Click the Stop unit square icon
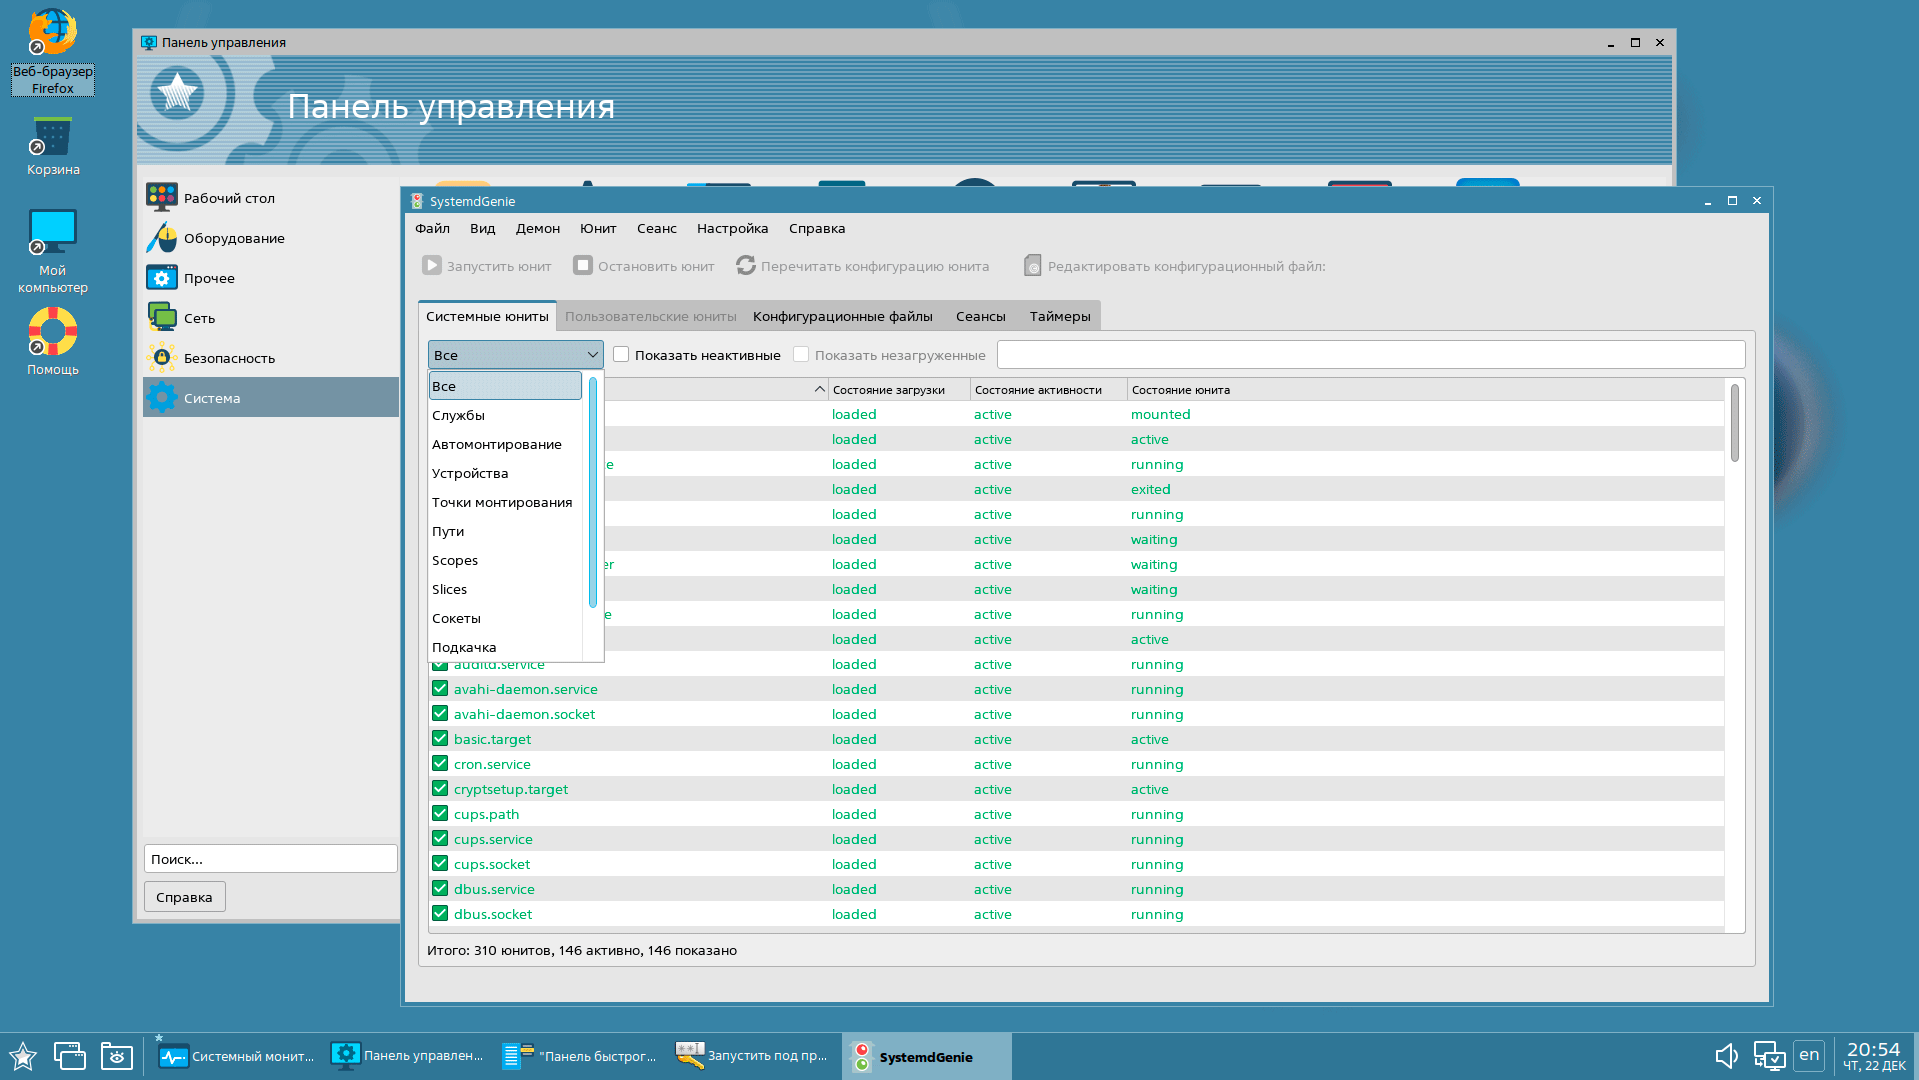1919x1080 pixels. click(583, 266)
